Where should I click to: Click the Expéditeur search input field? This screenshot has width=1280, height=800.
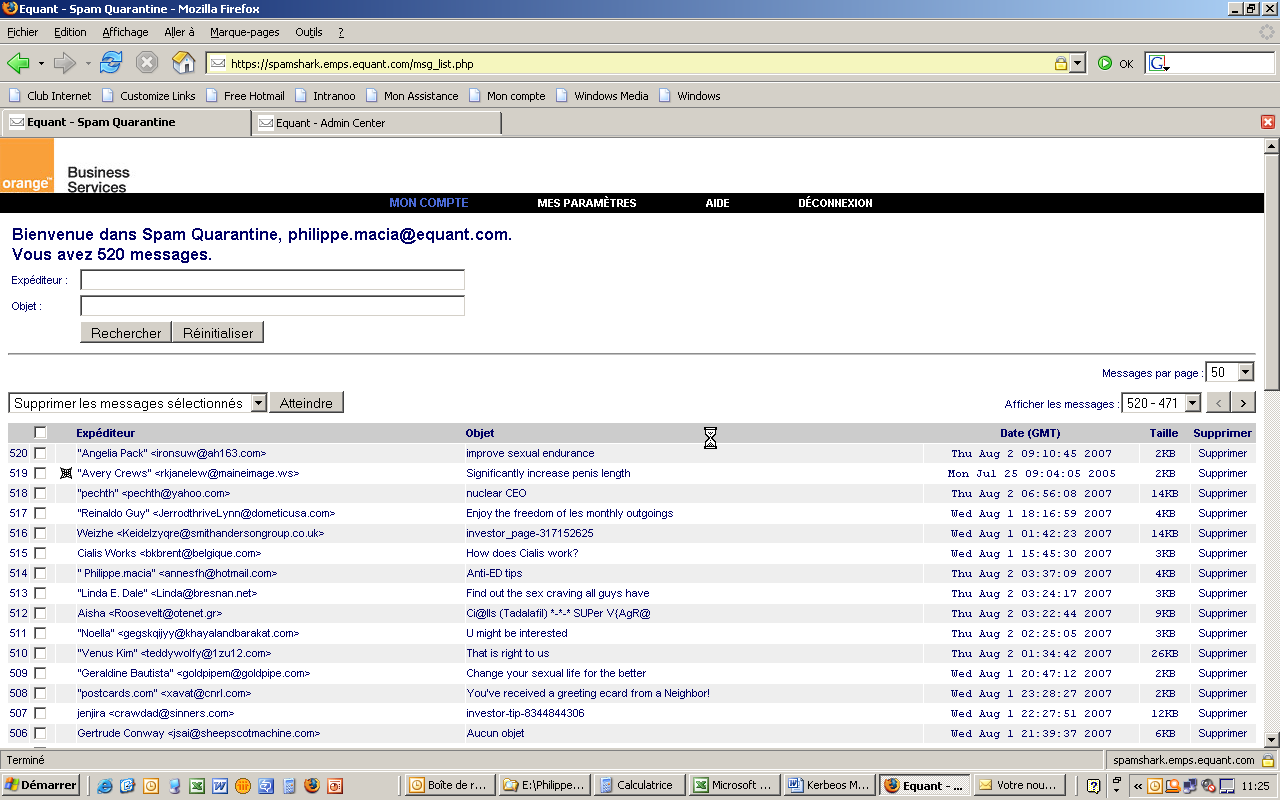(x=273, y=280)
